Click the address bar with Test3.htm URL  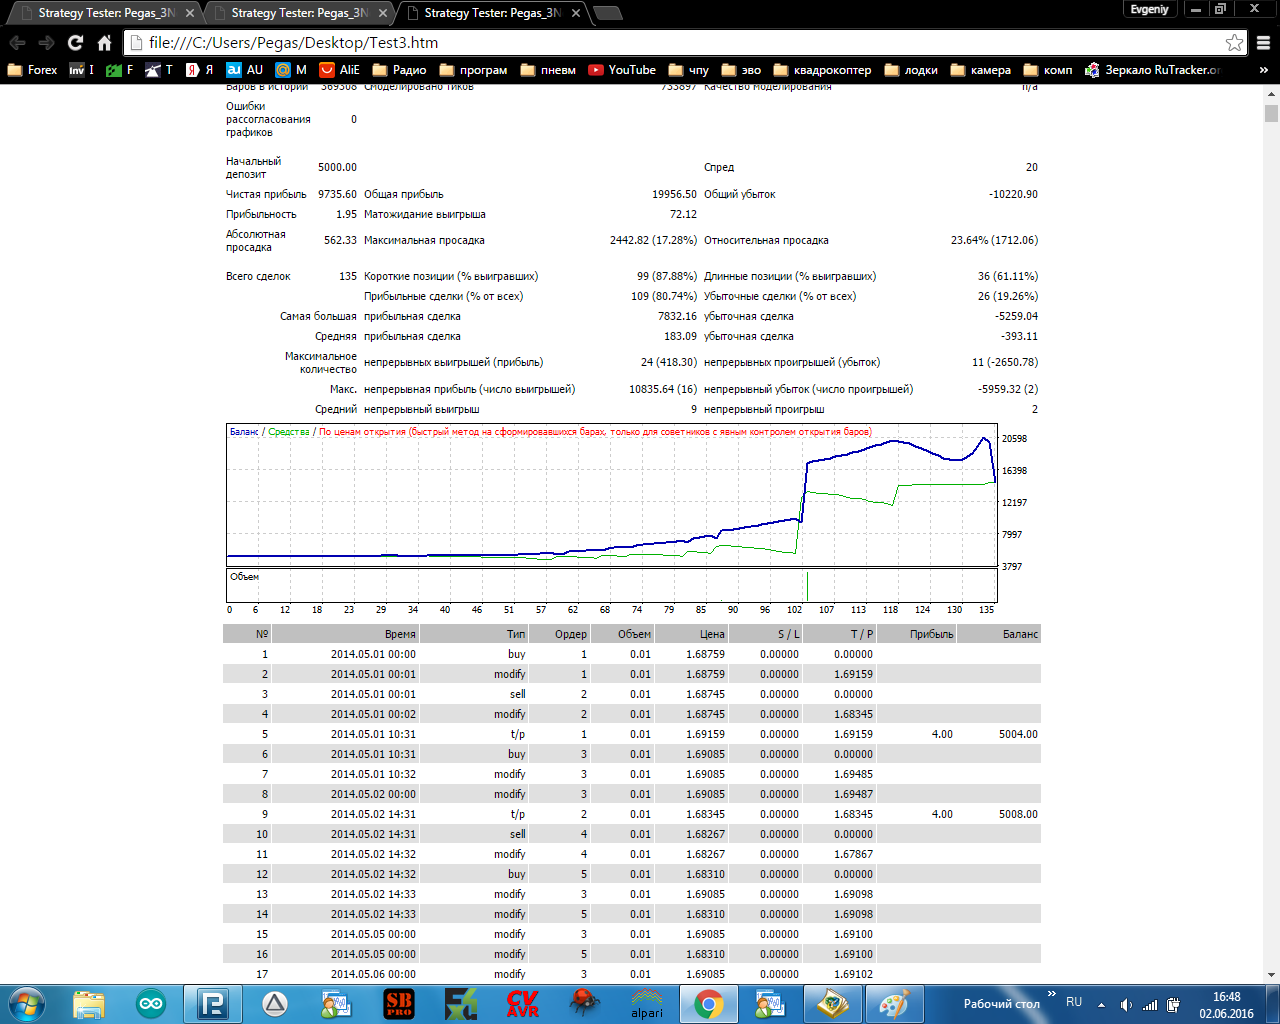[x=683, y=43]
